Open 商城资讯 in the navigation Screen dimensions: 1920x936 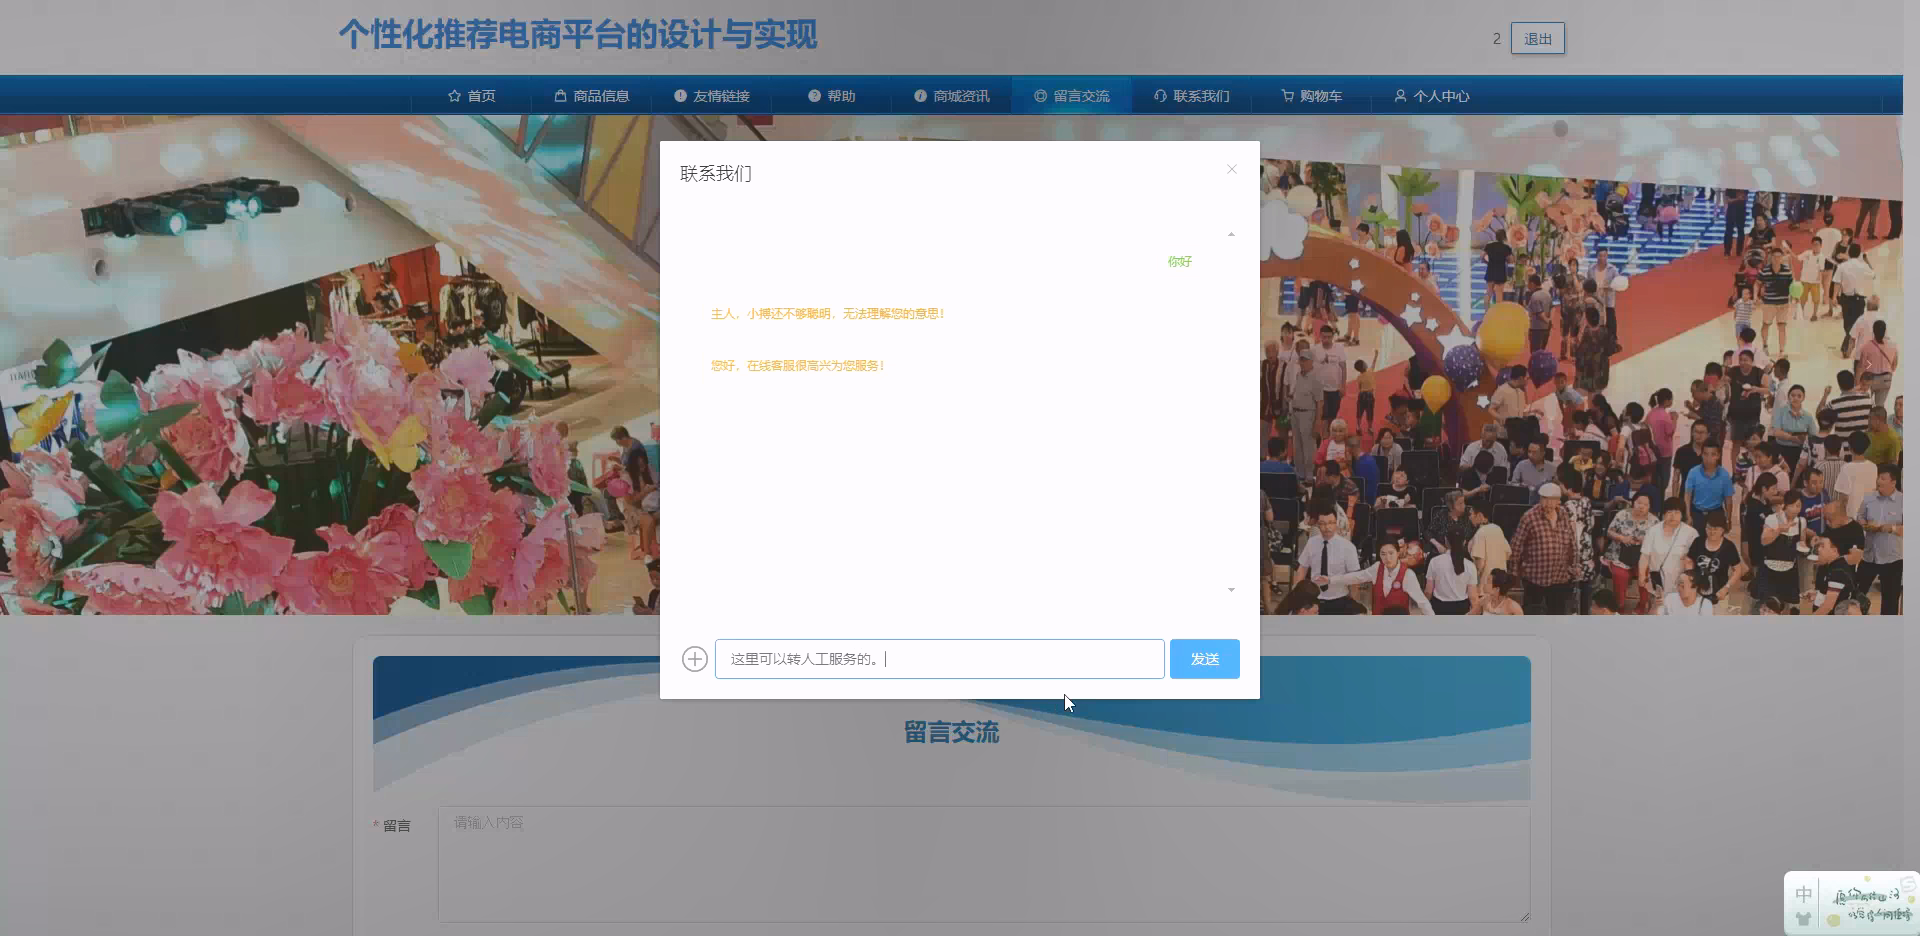952,96
